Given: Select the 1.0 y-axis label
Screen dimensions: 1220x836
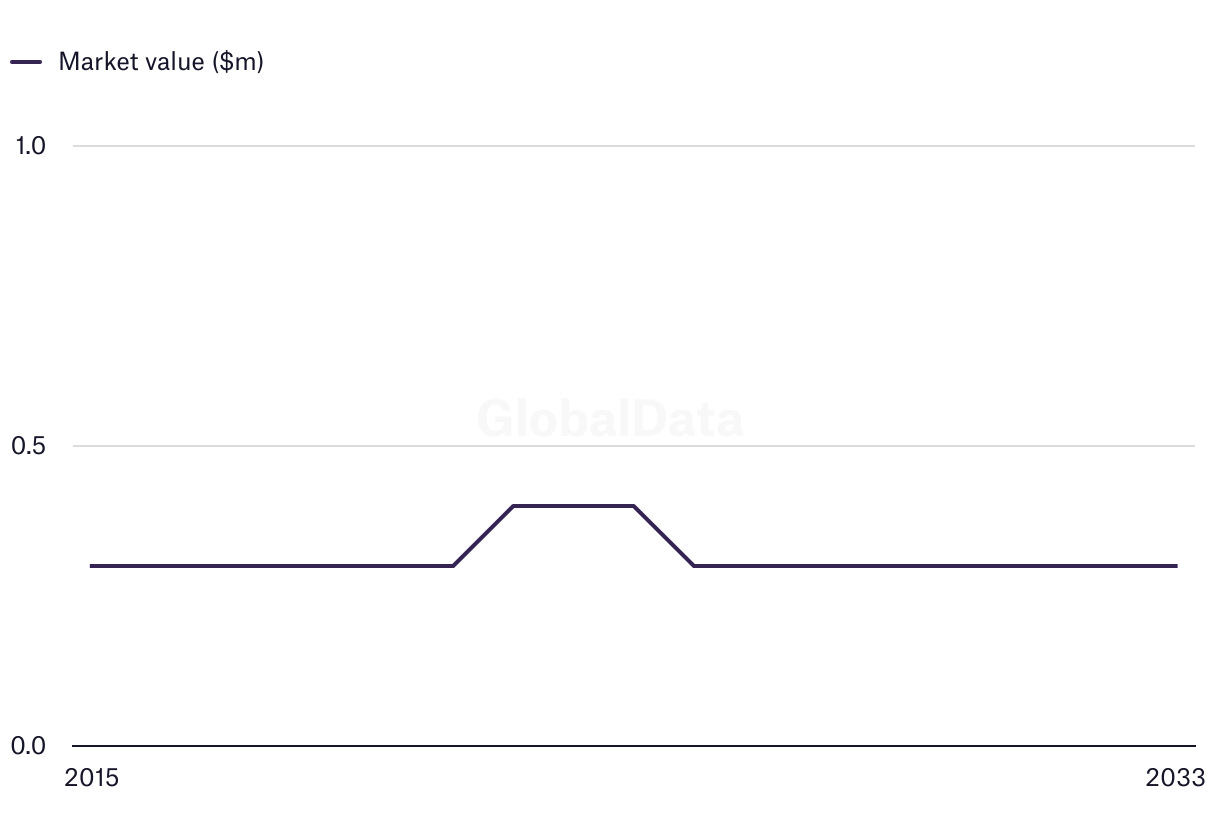Looking at the screenshot, I should [x=31, y=146].
